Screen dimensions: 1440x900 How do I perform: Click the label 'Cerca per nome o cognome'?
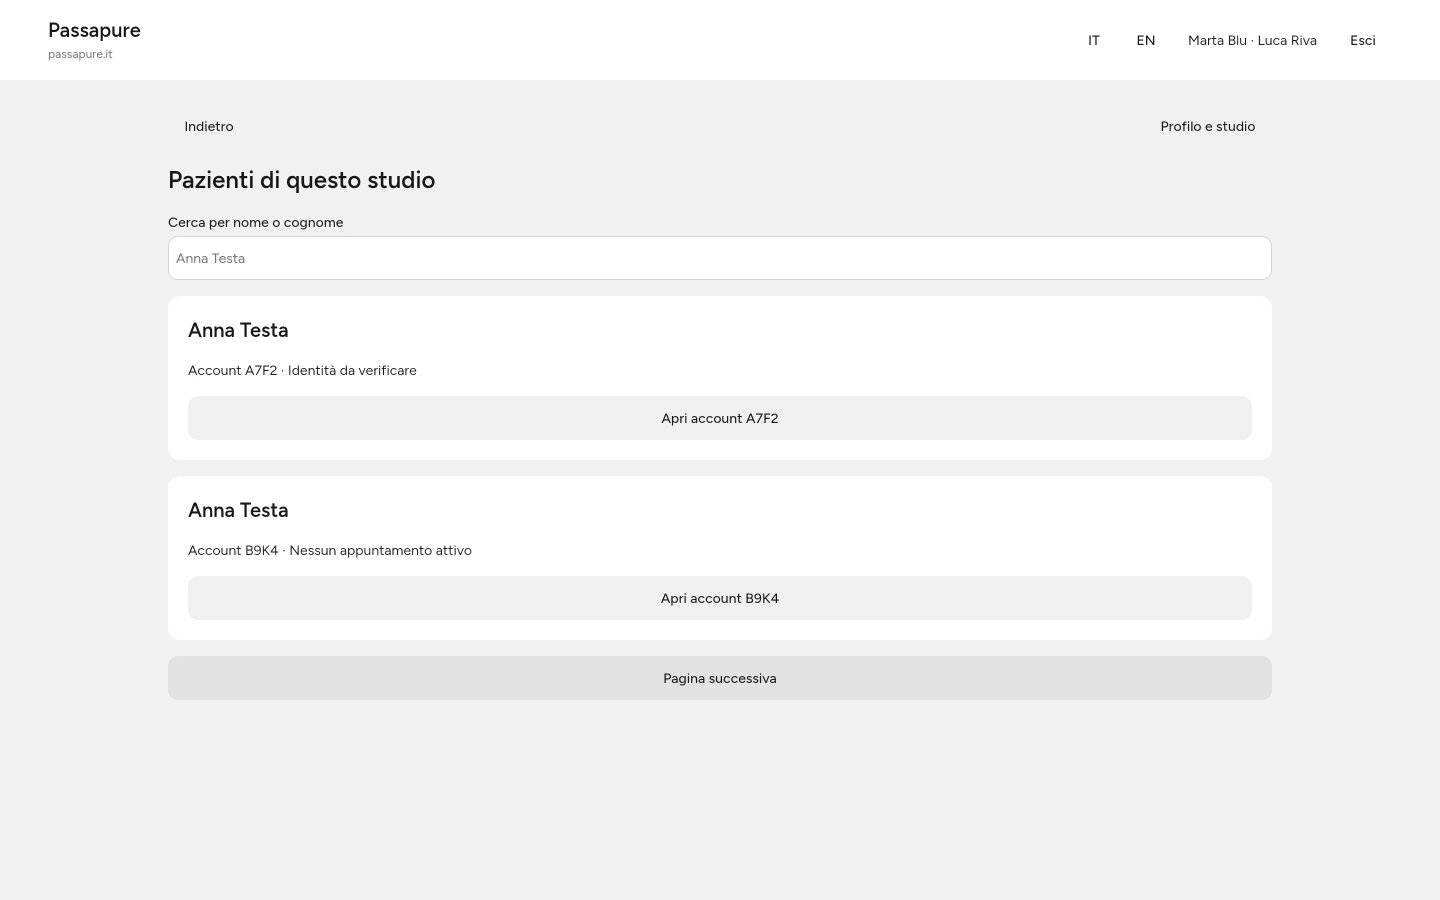coord(256,222)
